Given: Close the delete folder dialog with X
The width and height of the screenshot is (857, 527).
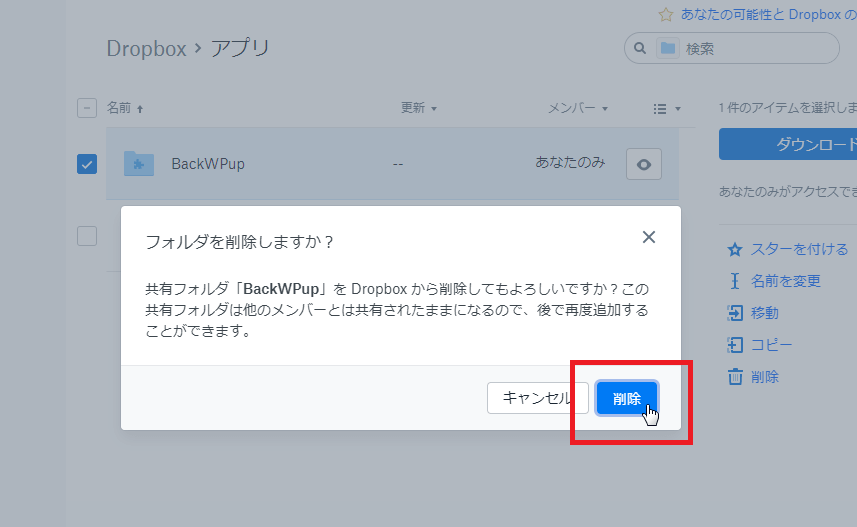Looking at the screenshot, I should [x=649, y=237].
